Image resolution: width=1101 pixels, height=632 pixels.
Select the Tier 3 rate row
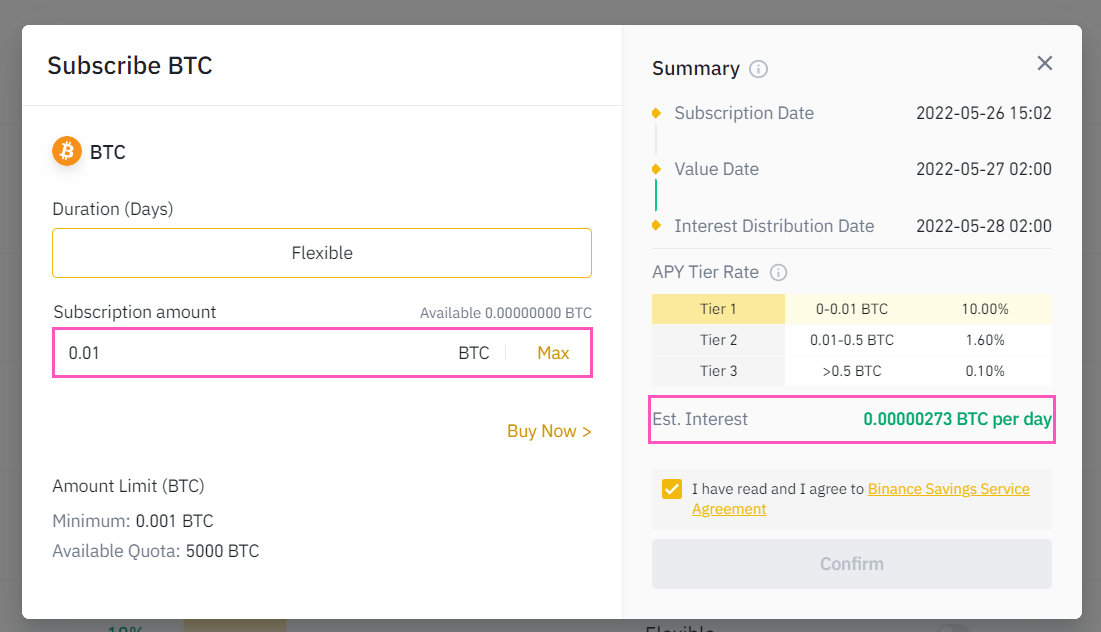click(851, 371)
